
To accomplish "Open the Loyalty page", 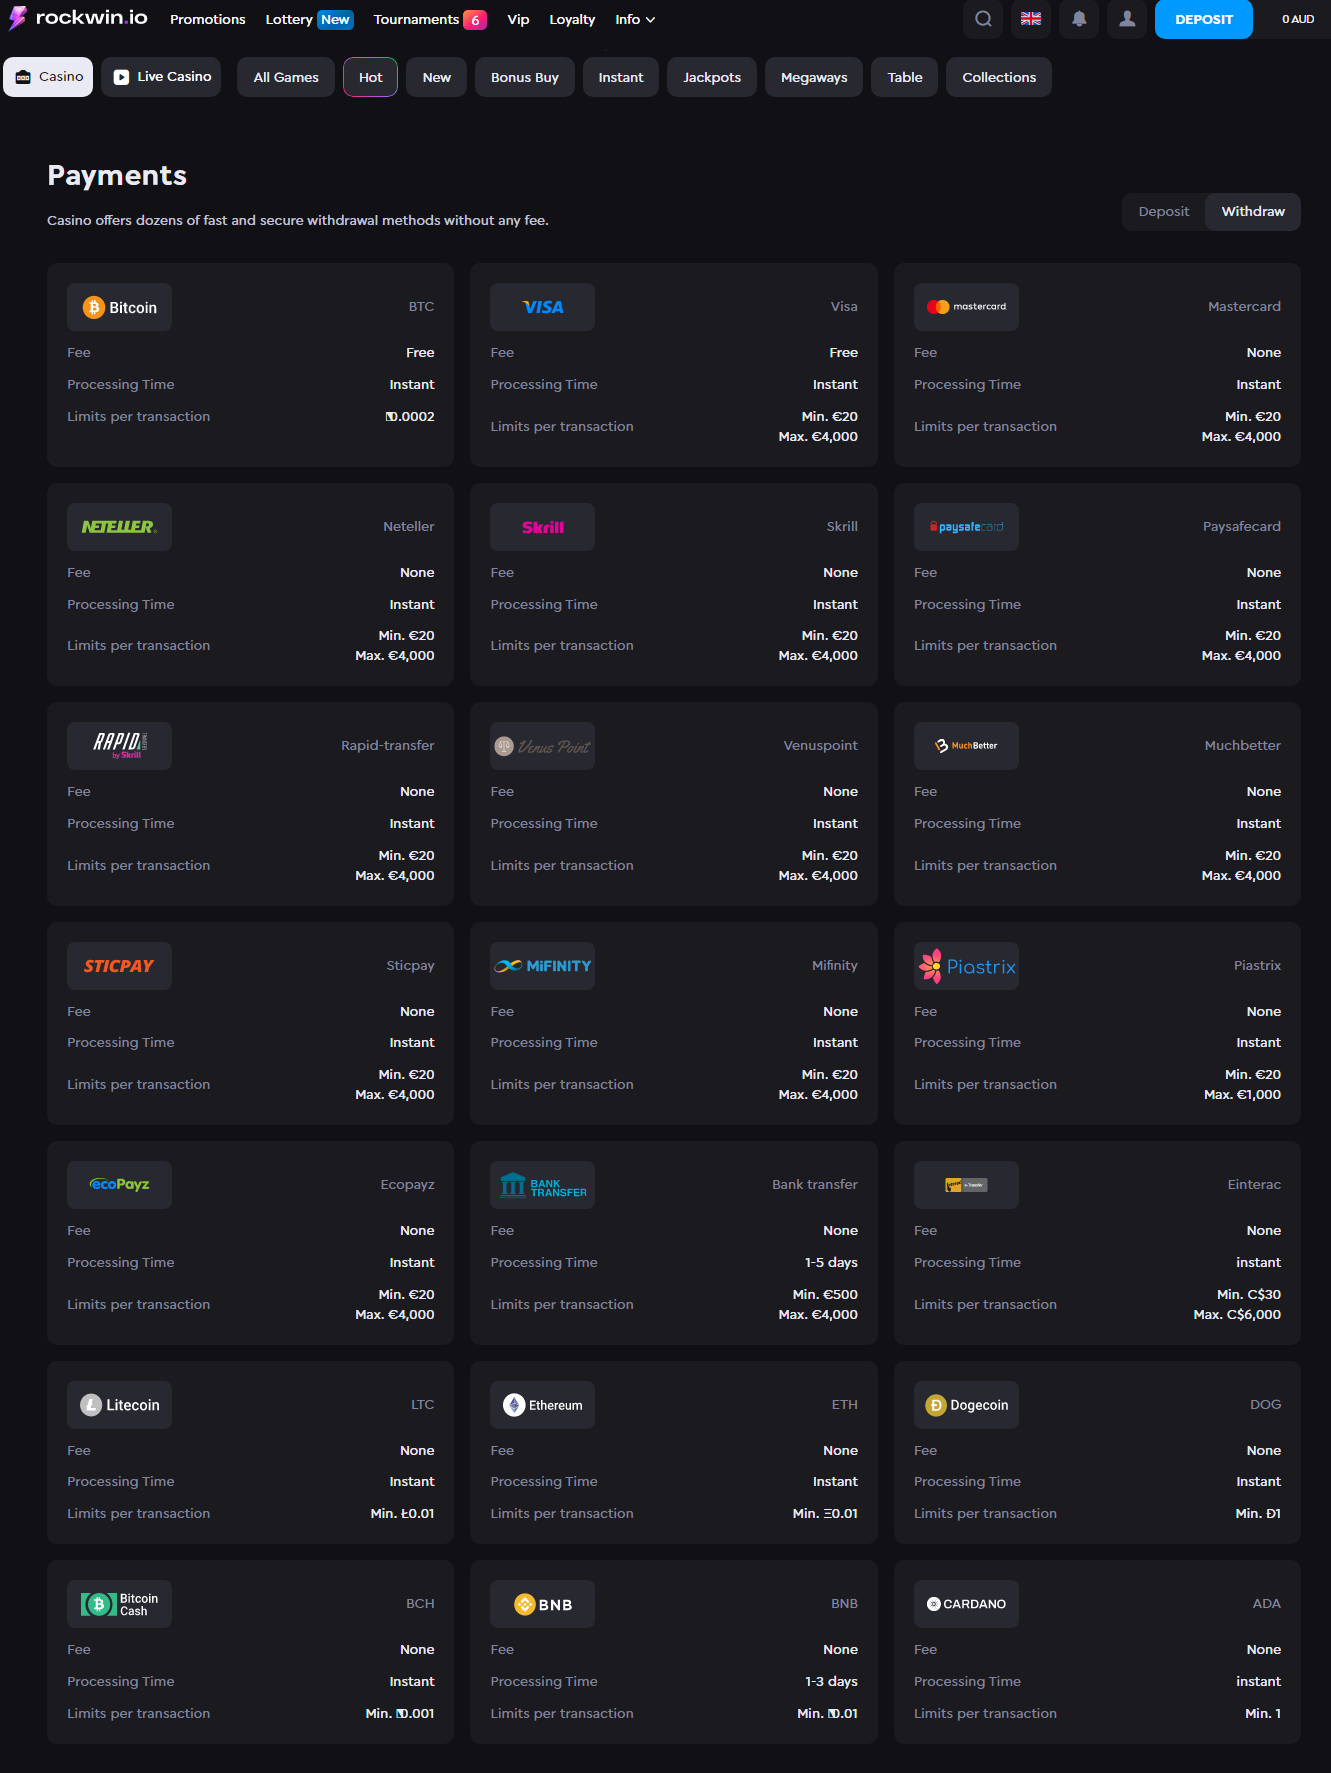I will [x=572, y=19].
